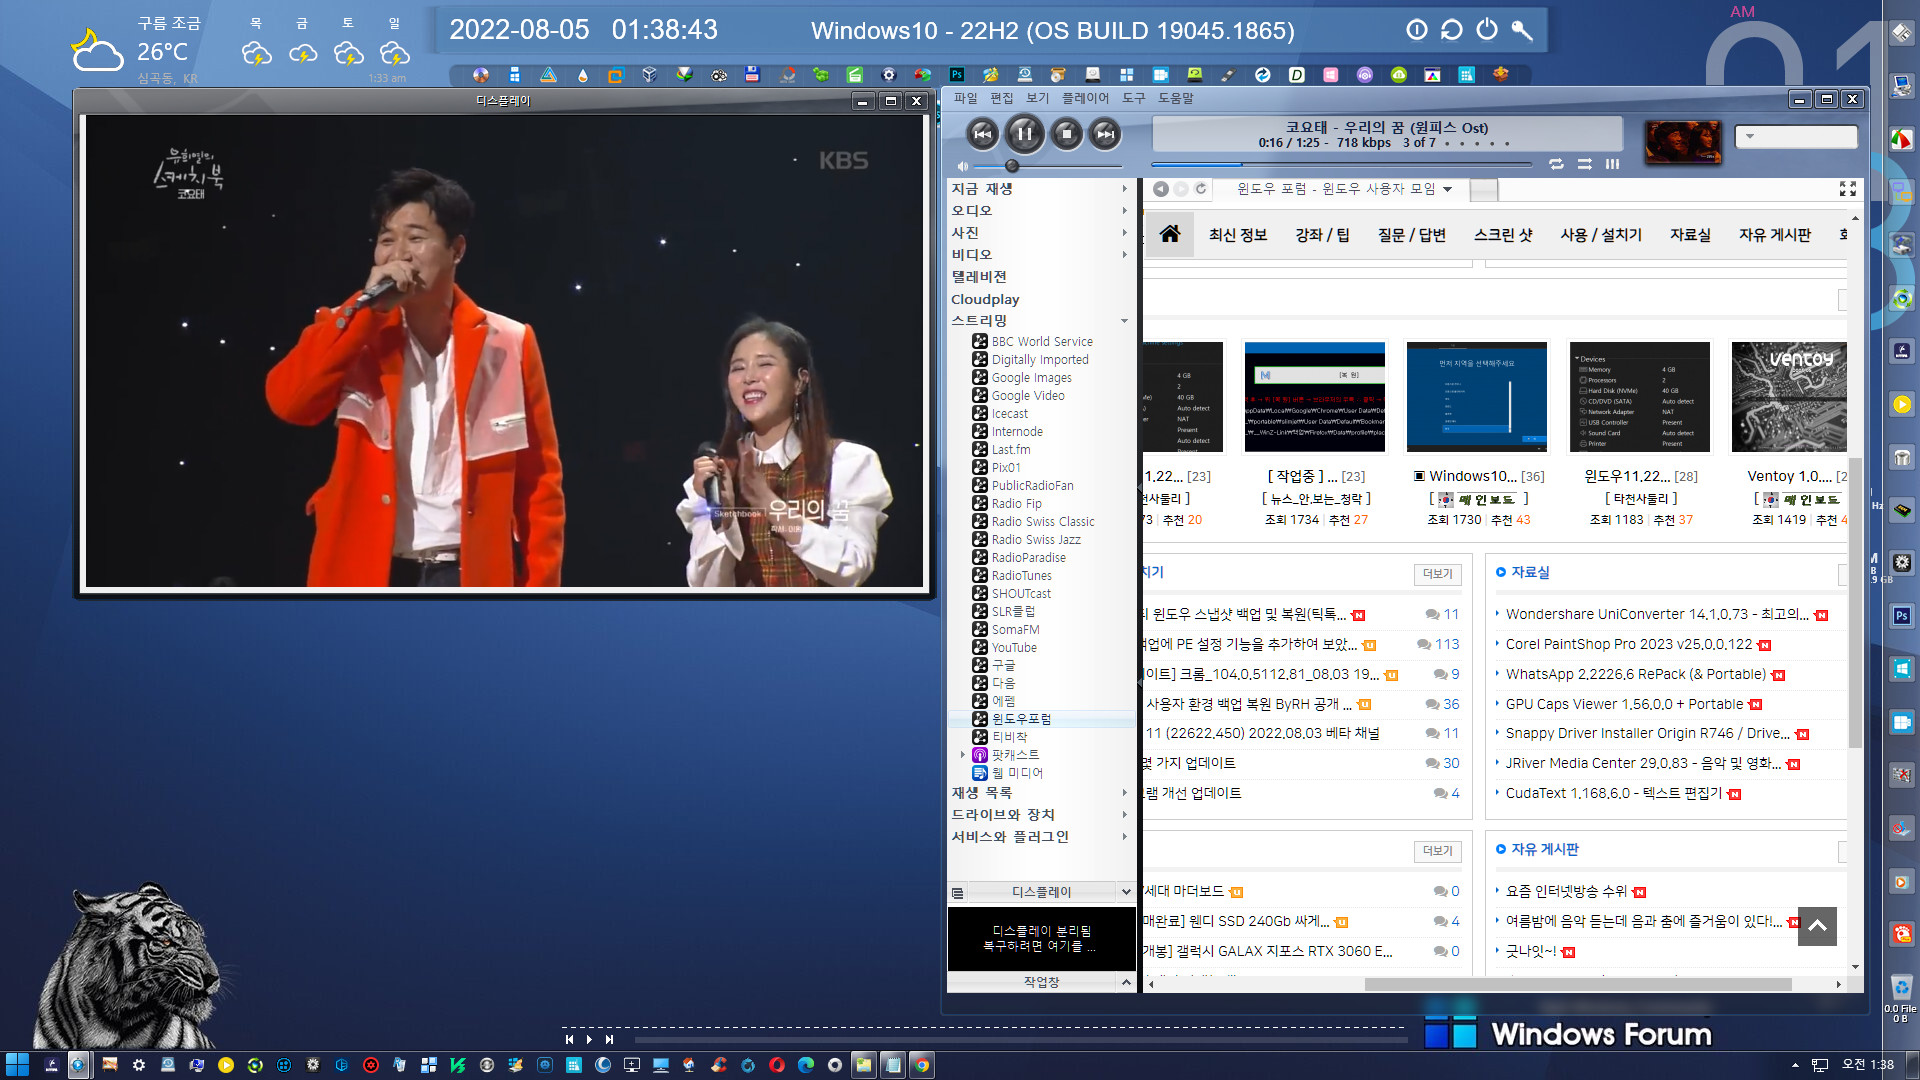The height and width of the screenshot is (1080, 1920).
Task: Select the 윈도우포럼 streaming entry
Action: pyautogui.click(x=1021, y=719)
